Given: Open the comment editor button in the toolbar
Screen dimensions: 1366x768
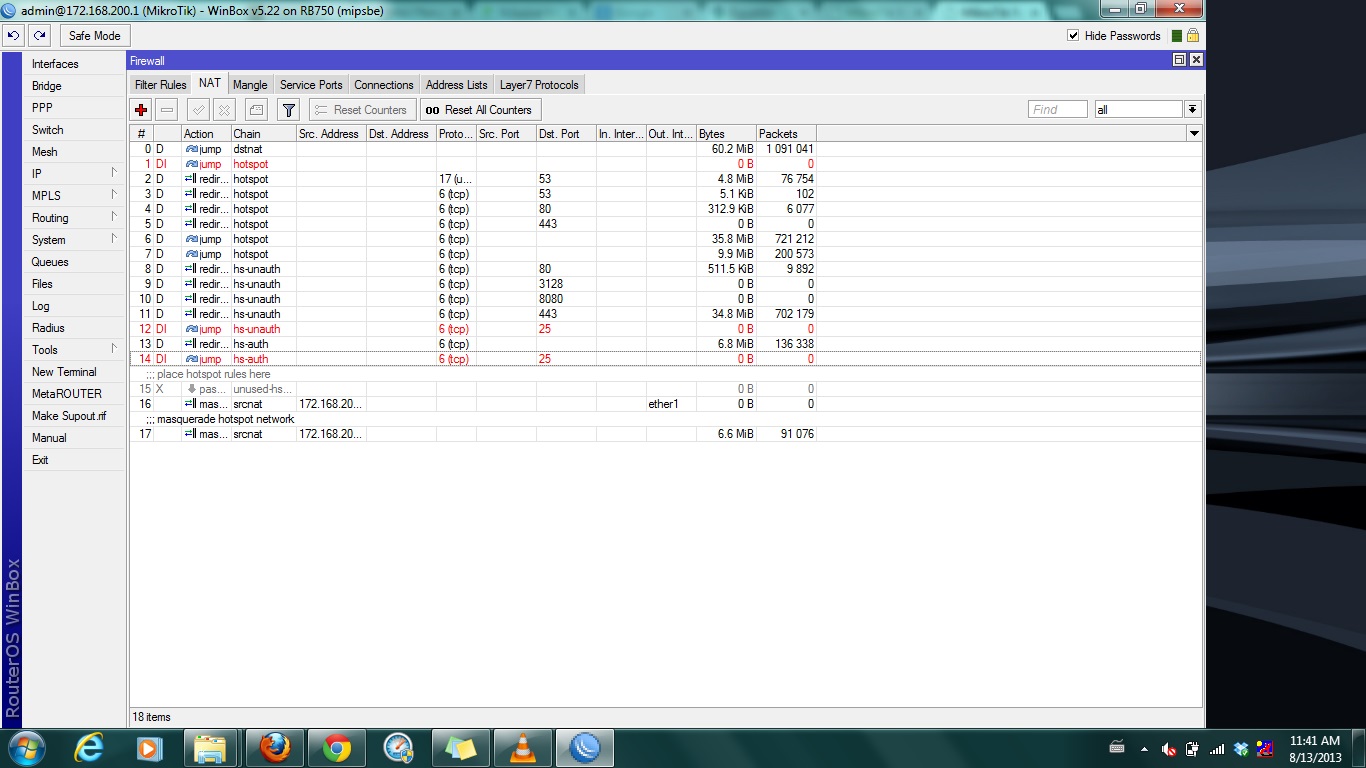Looking at the screenshot, I should [256, 110].
